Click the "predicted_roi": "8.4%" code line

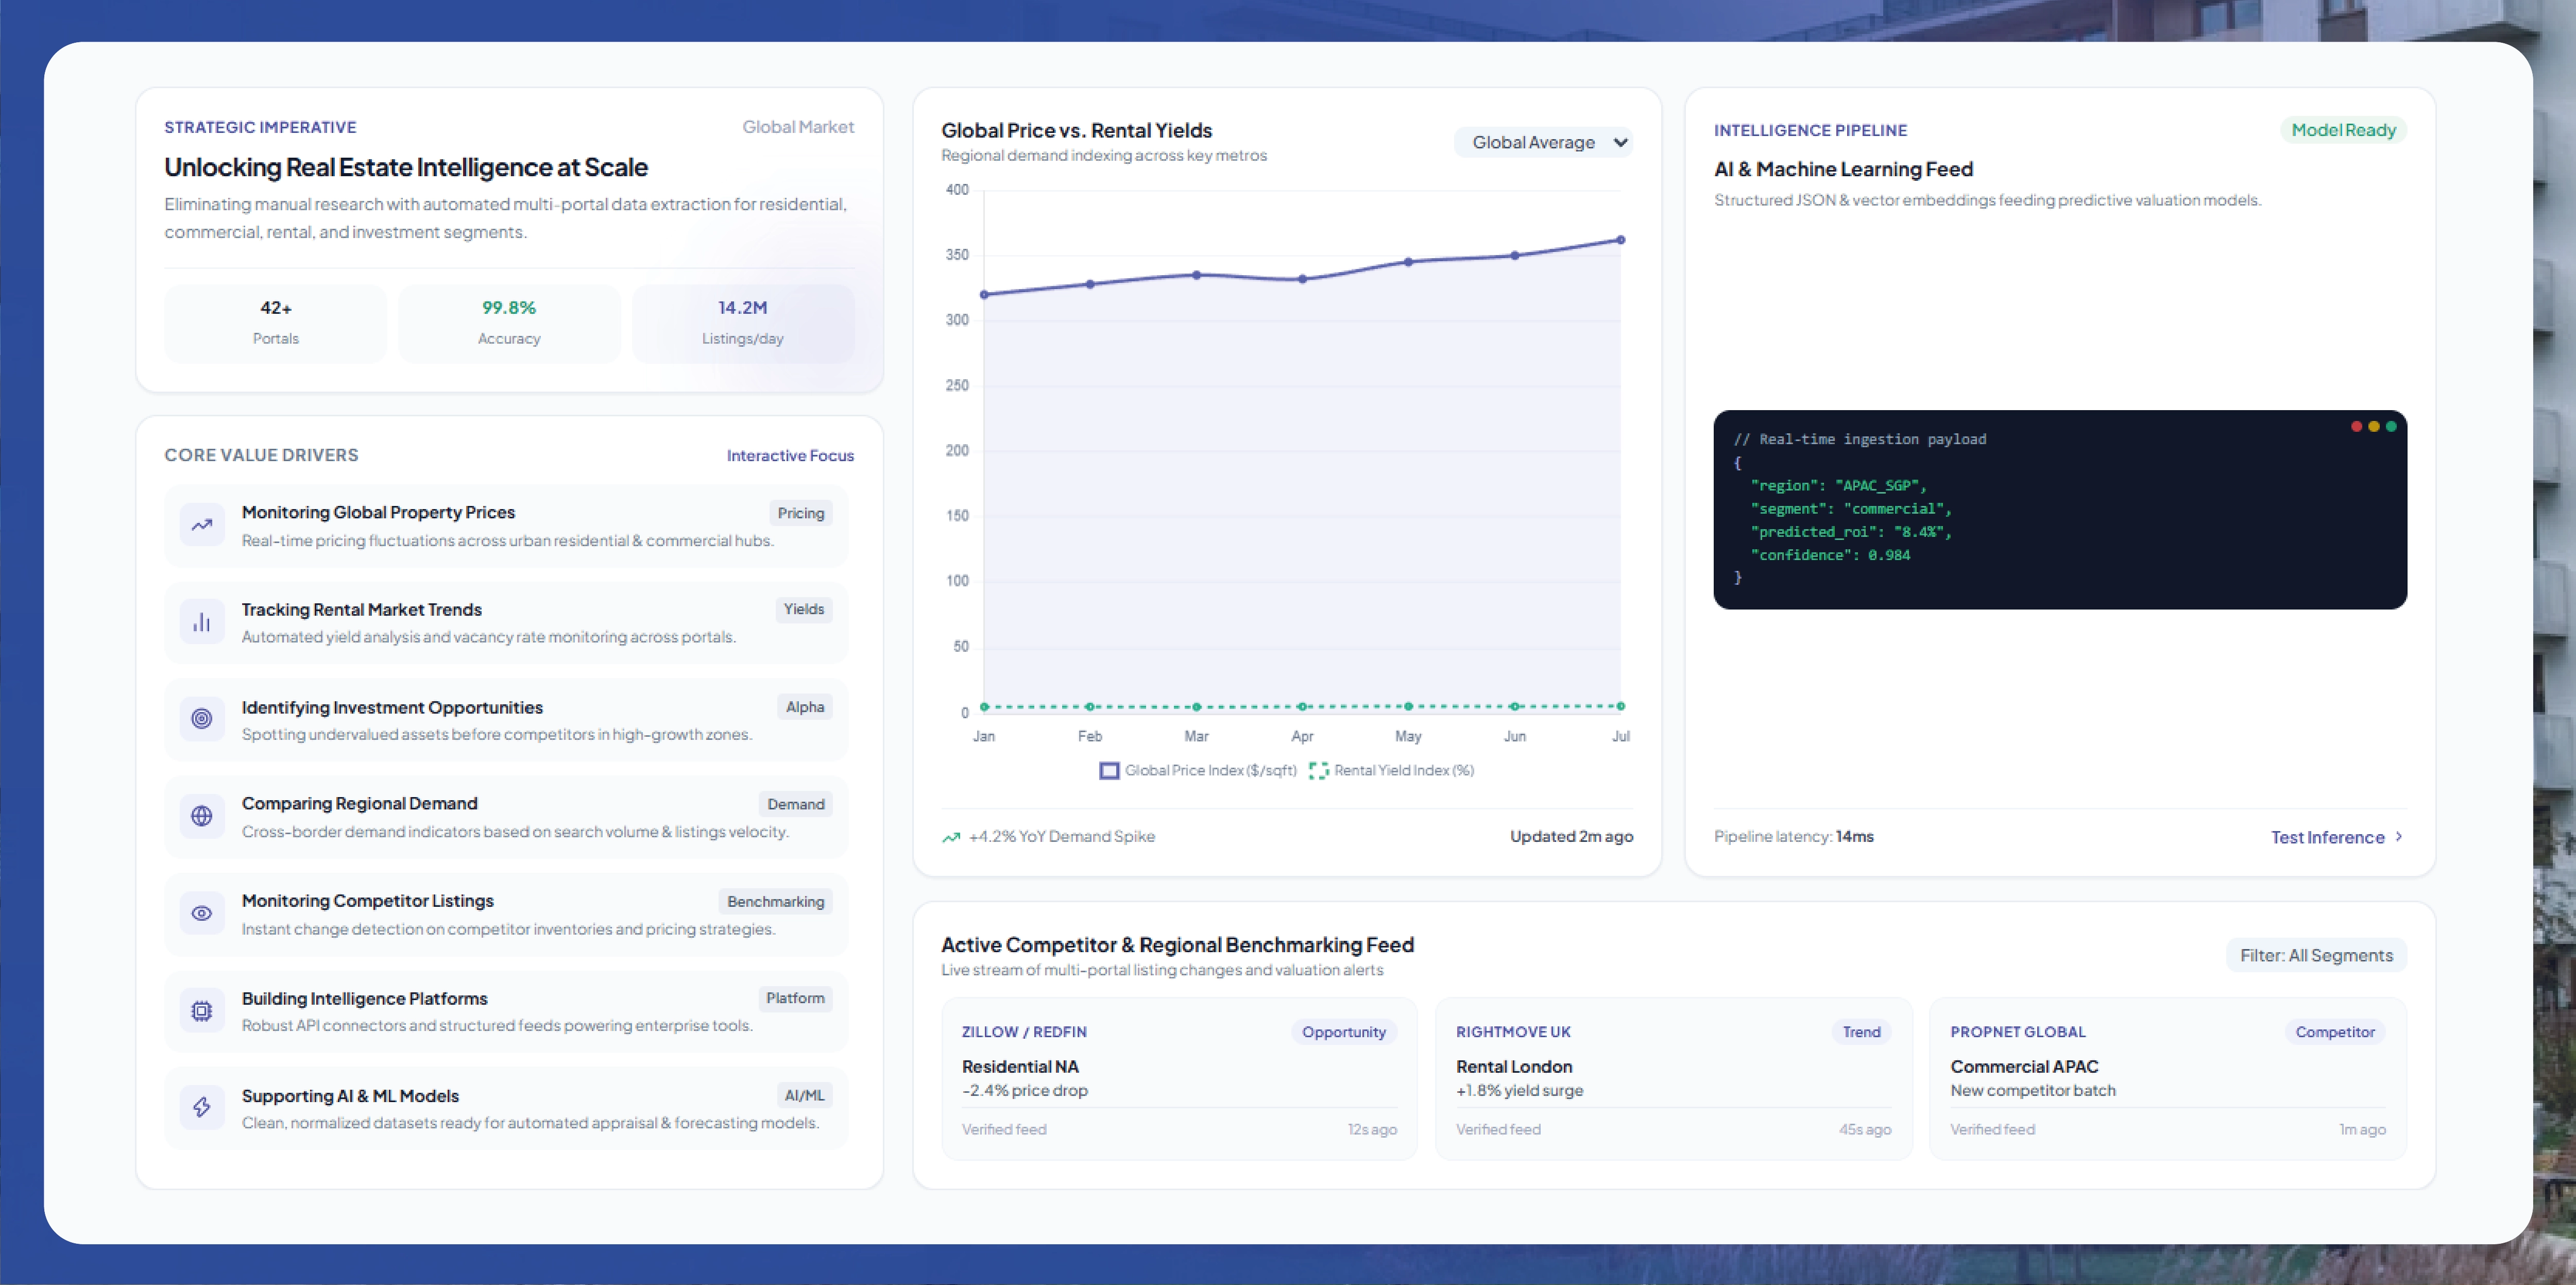1851,532
